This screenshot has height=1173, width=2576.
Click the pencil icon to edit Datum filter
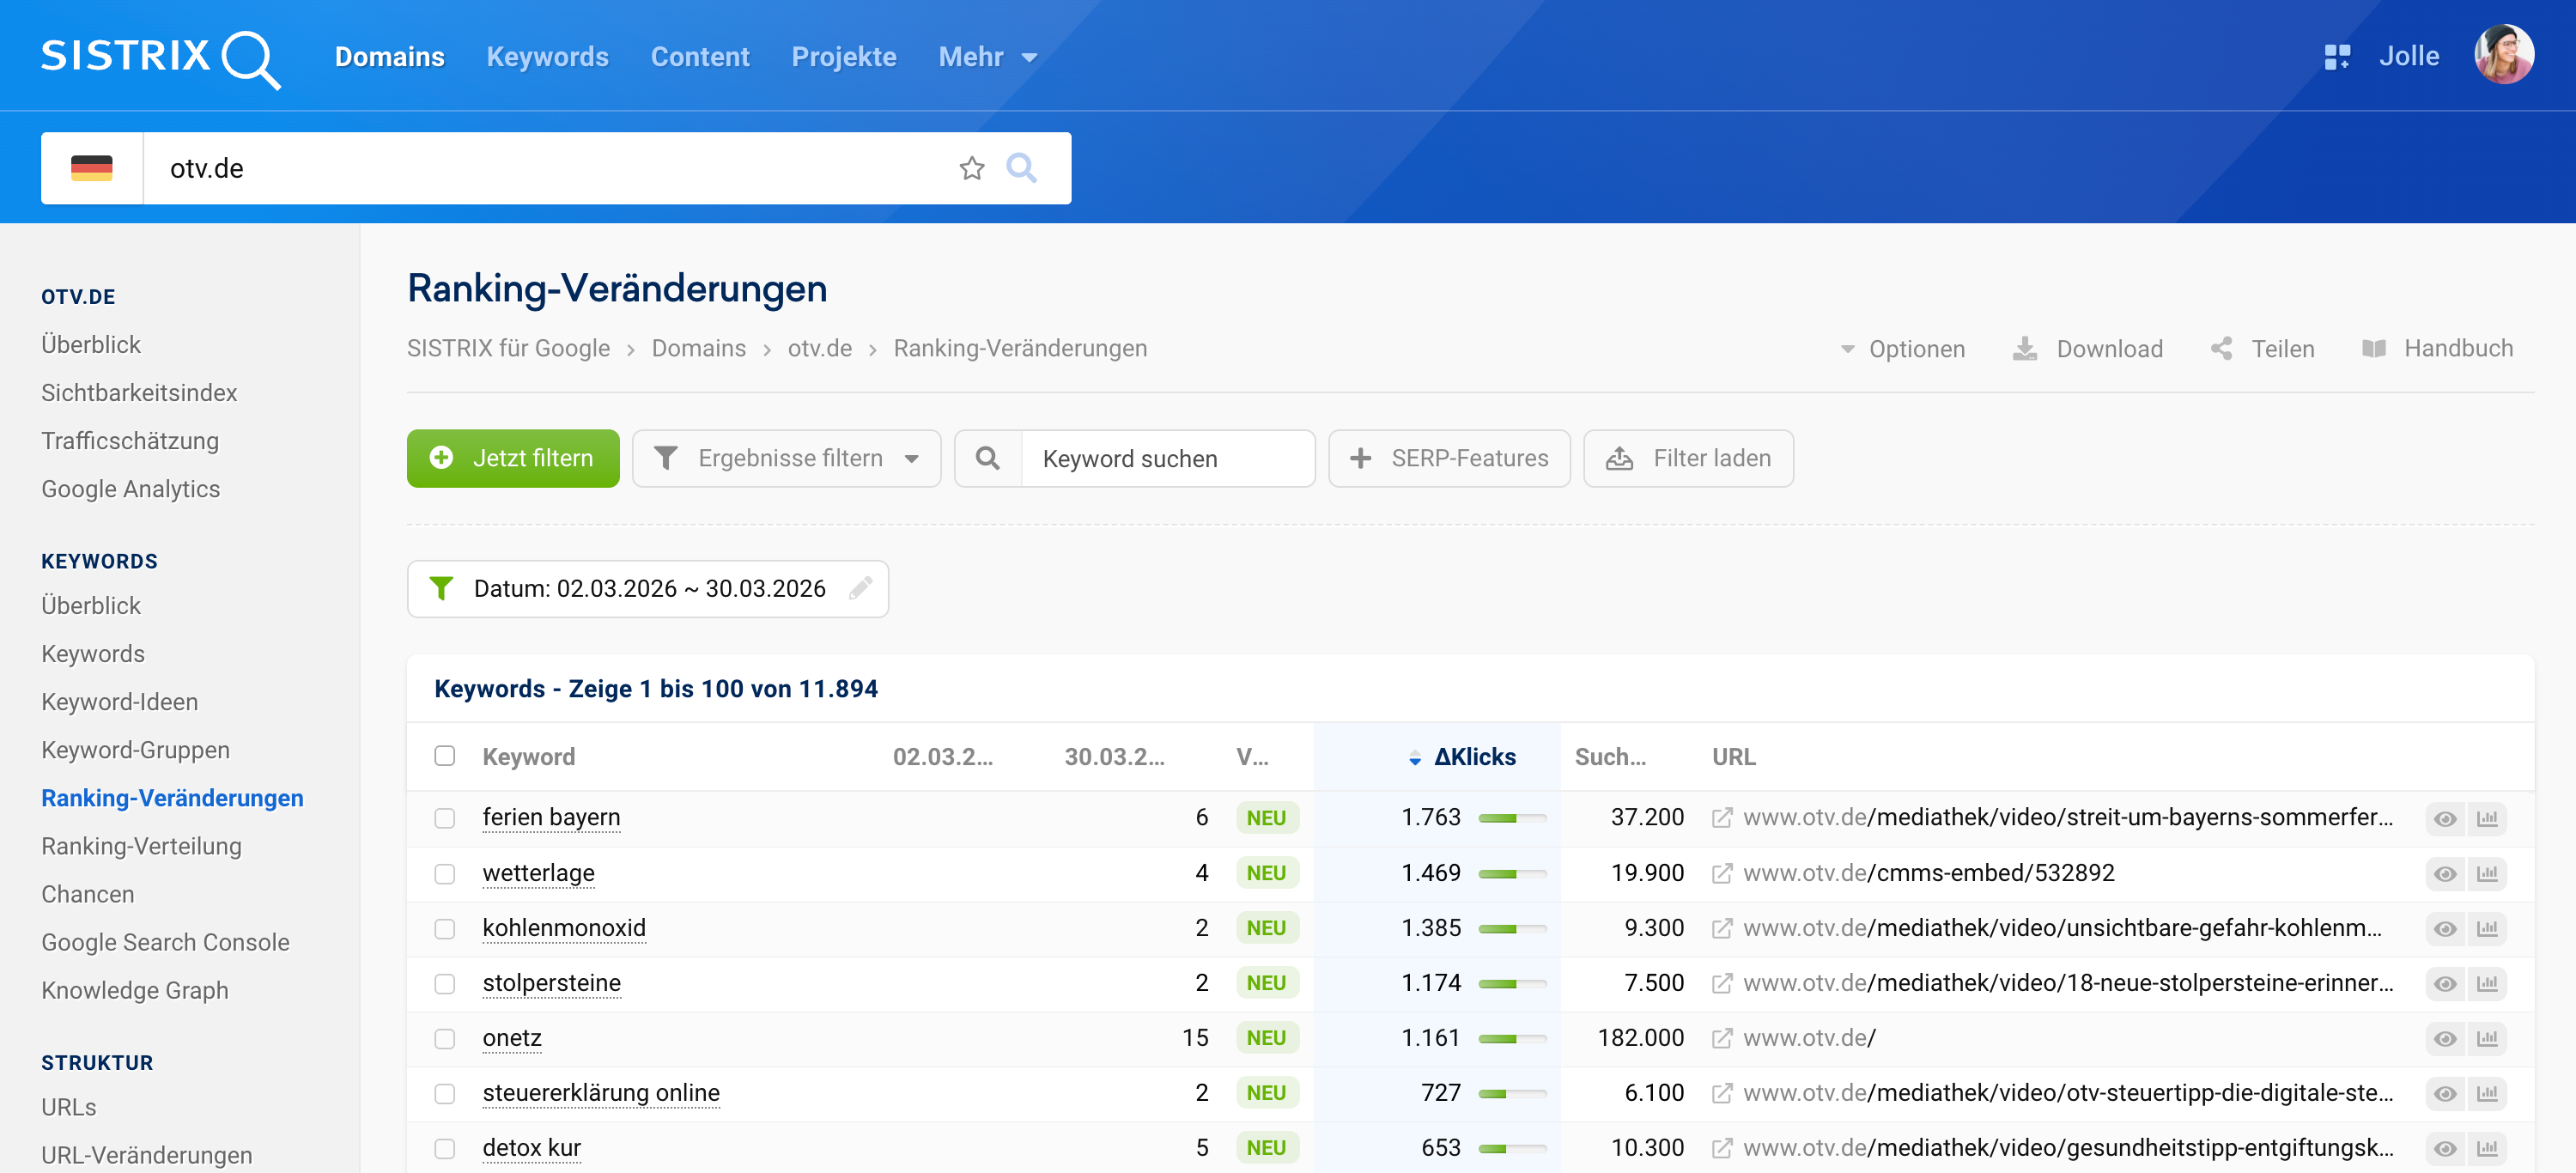860,588
